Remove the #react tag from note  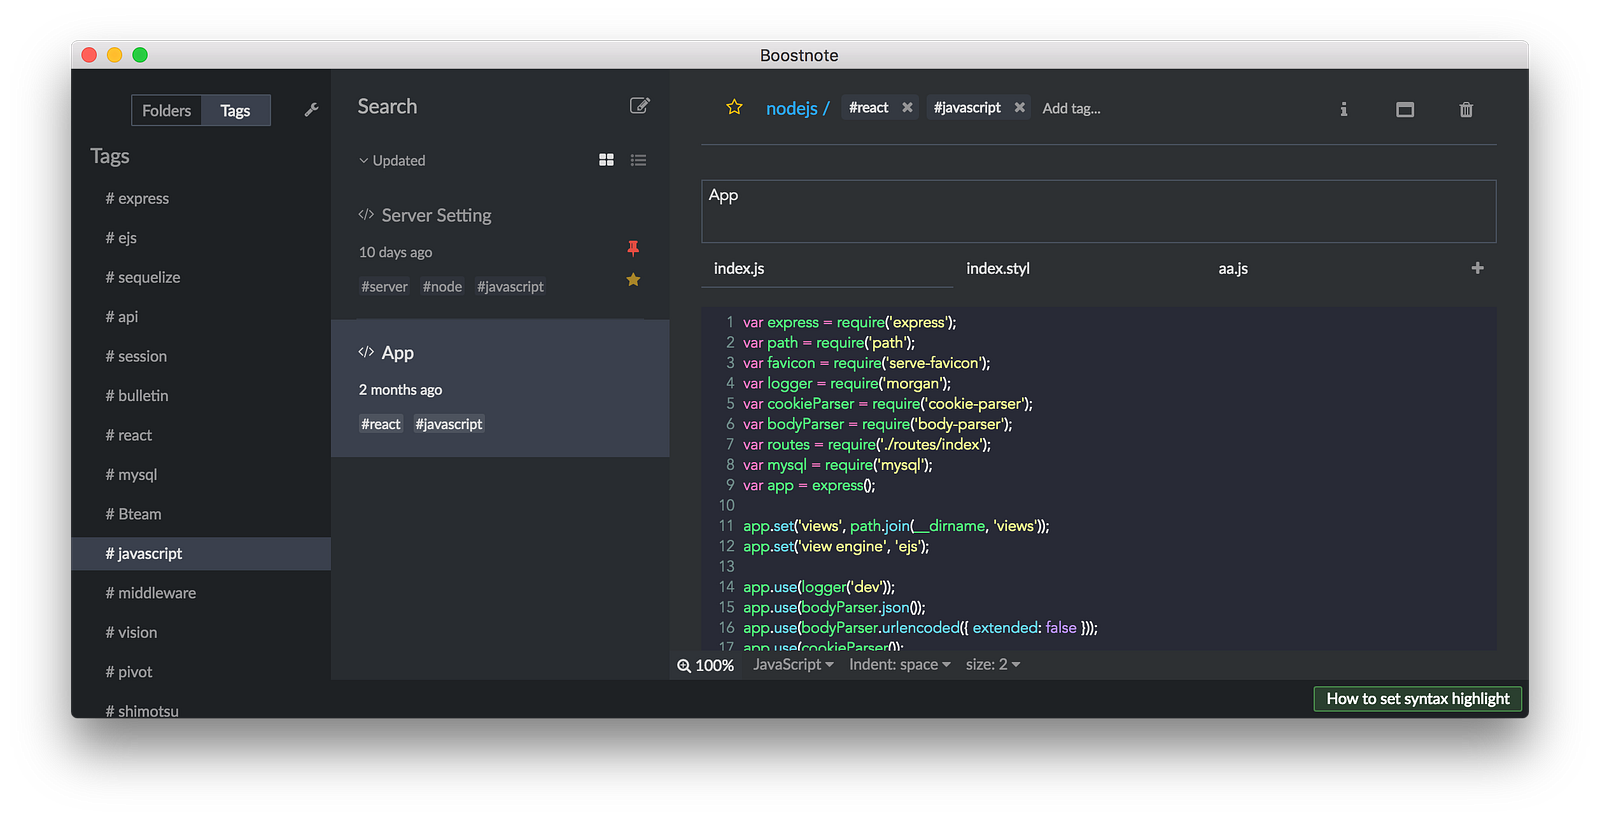907,107
